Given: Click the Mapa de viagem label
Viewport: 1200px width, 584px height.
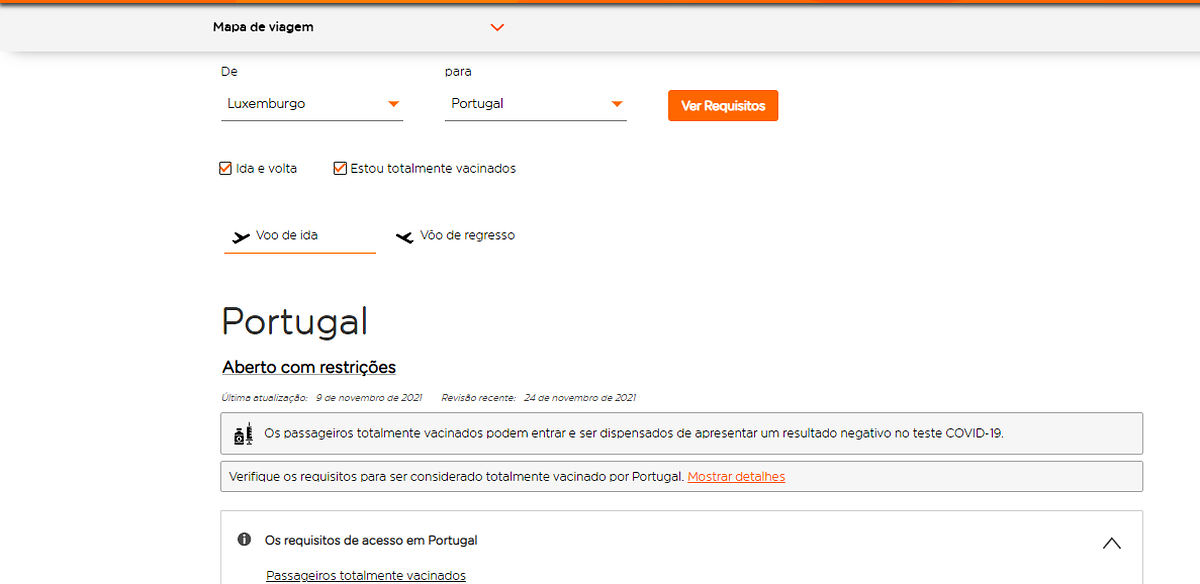Looking at the screenshot, I should click(x=263, y=28).
